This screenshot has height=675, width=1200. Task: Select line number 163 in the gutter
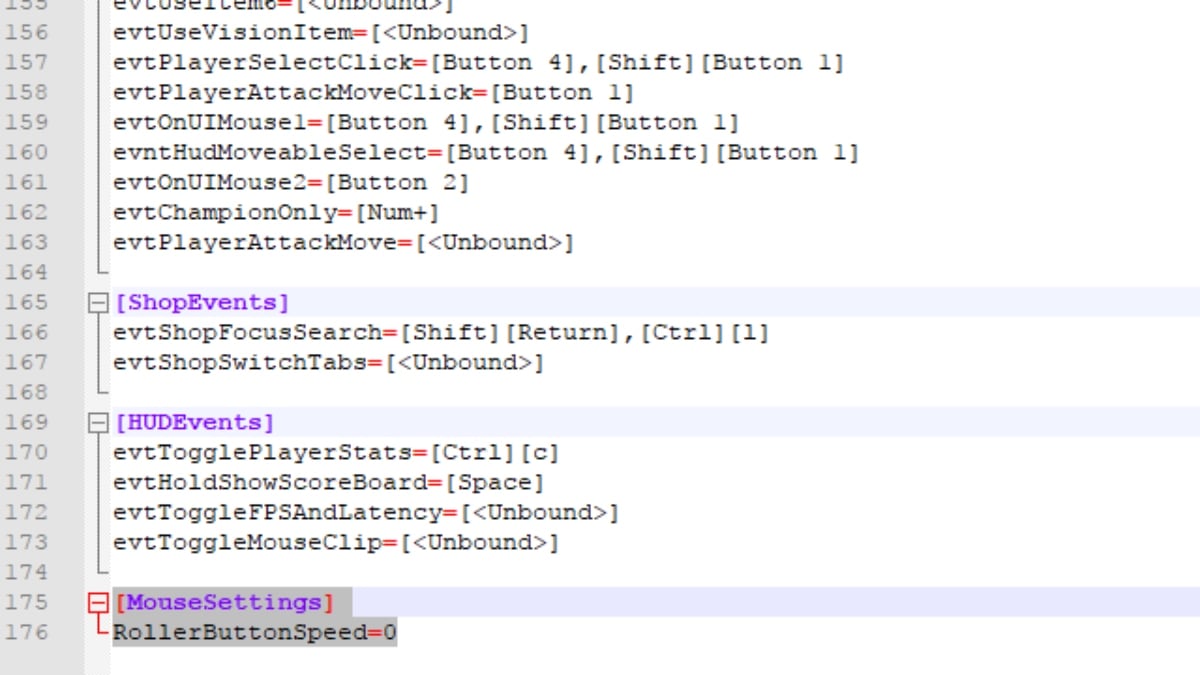click(x=27, y=242)
